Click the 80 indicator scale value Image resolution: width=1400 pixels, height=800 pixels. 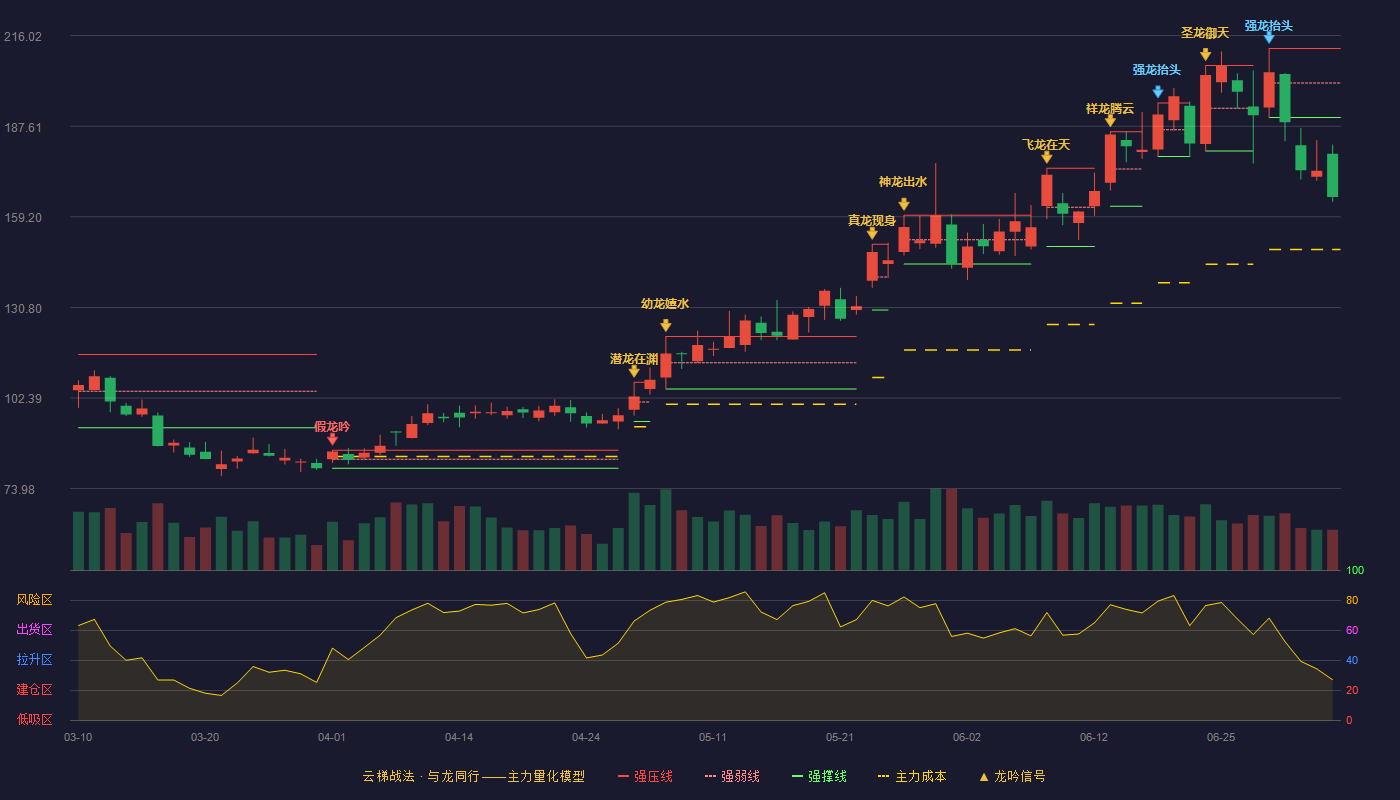click(1352, 600)
